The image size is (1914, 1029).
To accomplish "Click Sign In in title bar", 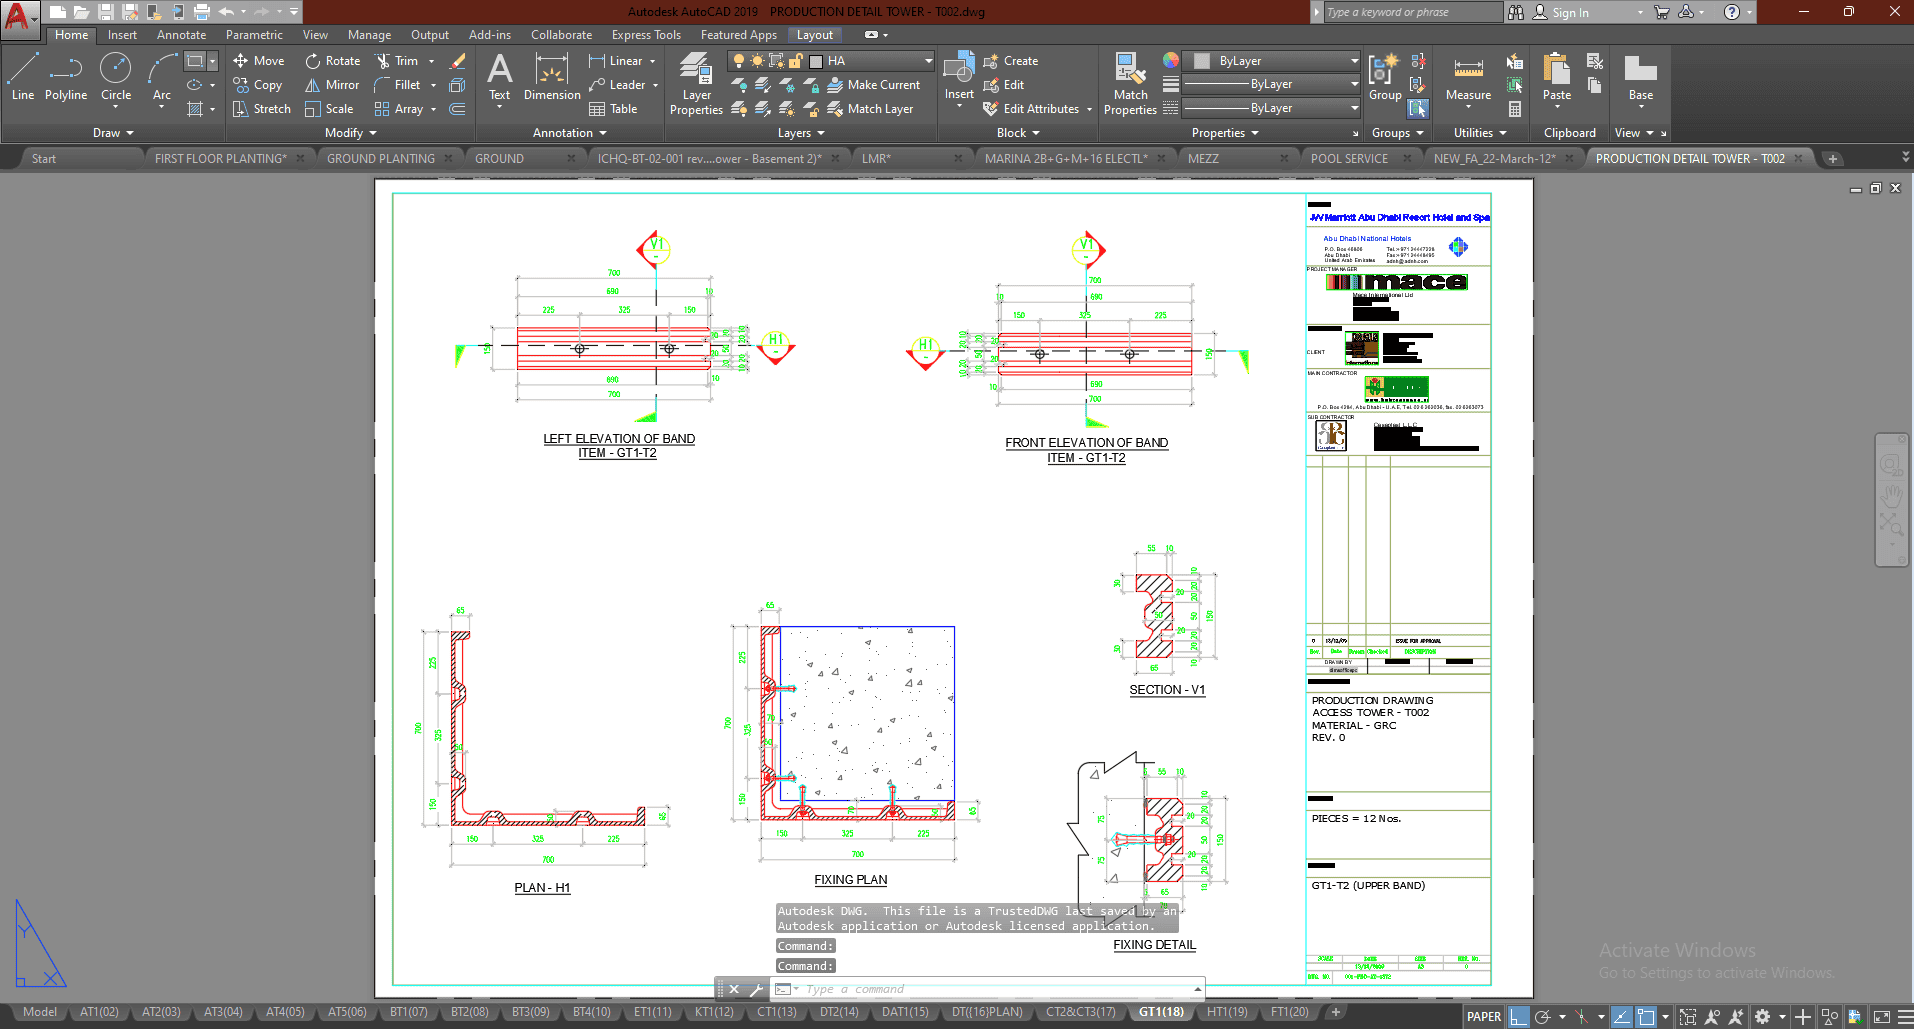I will (1569, 13).
